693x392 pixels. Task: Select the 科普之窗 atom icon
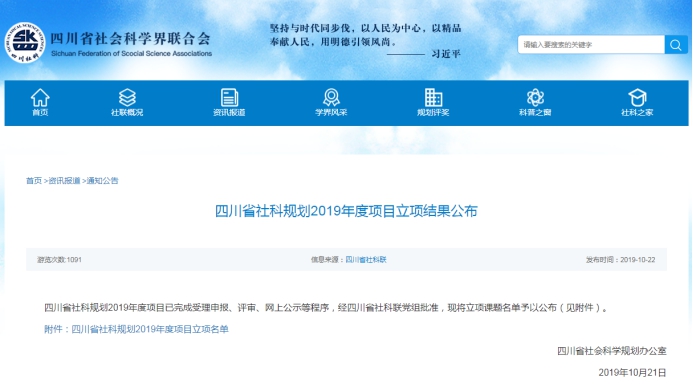[x=535, y=97]
